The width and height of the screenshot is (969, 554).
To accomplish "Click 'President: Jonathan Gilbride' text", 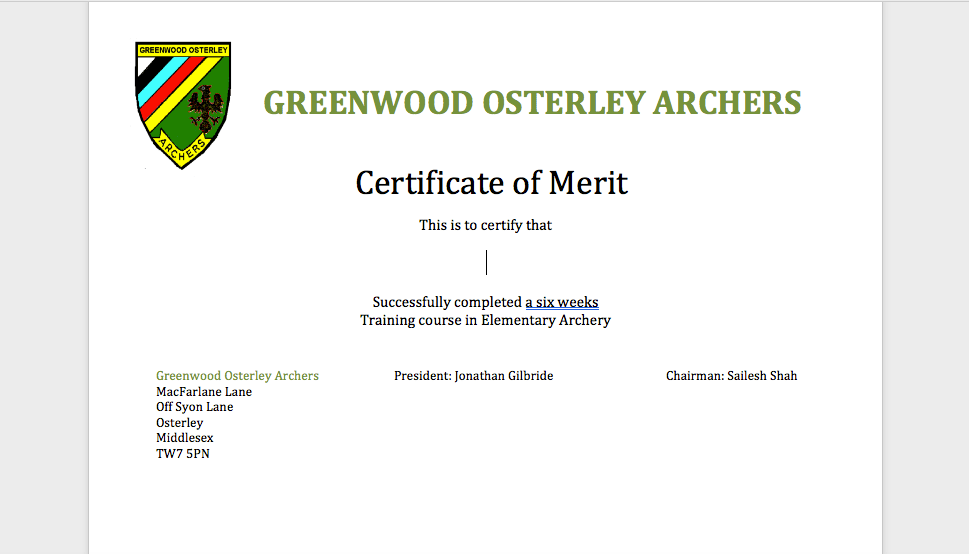I will coord(473,376).
